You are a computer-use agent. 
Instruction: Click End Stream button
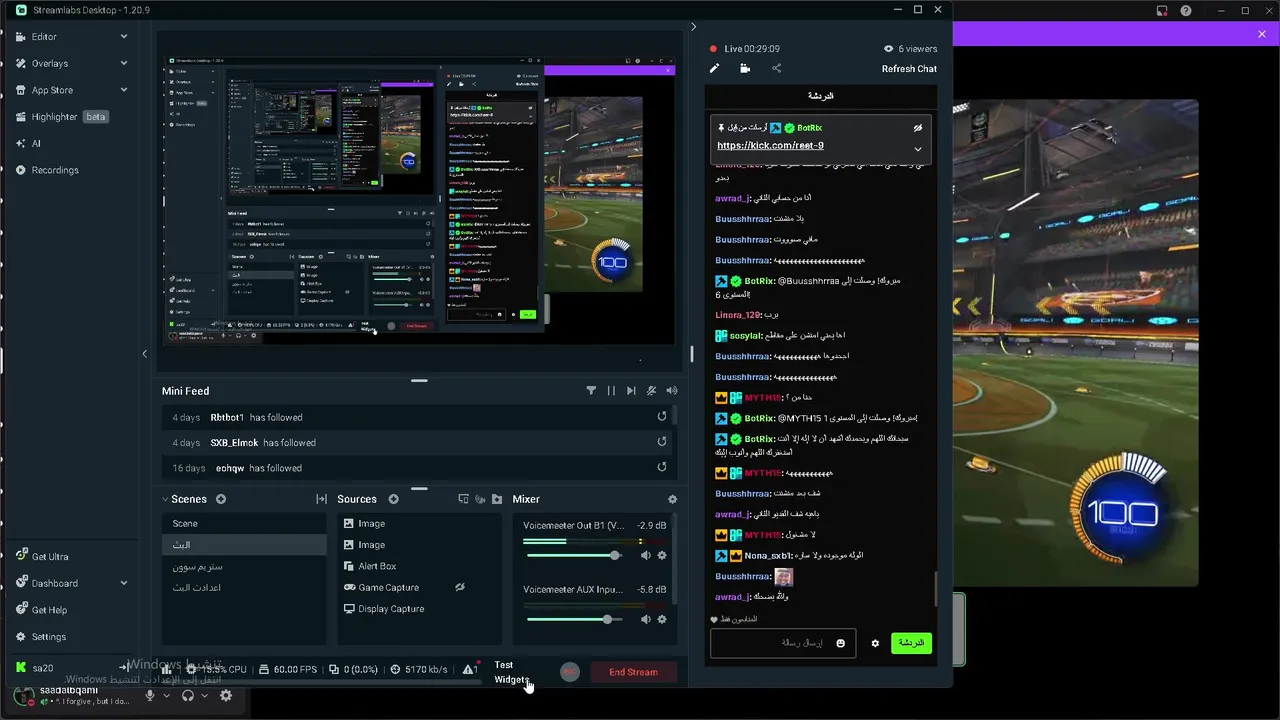(633, 672)
